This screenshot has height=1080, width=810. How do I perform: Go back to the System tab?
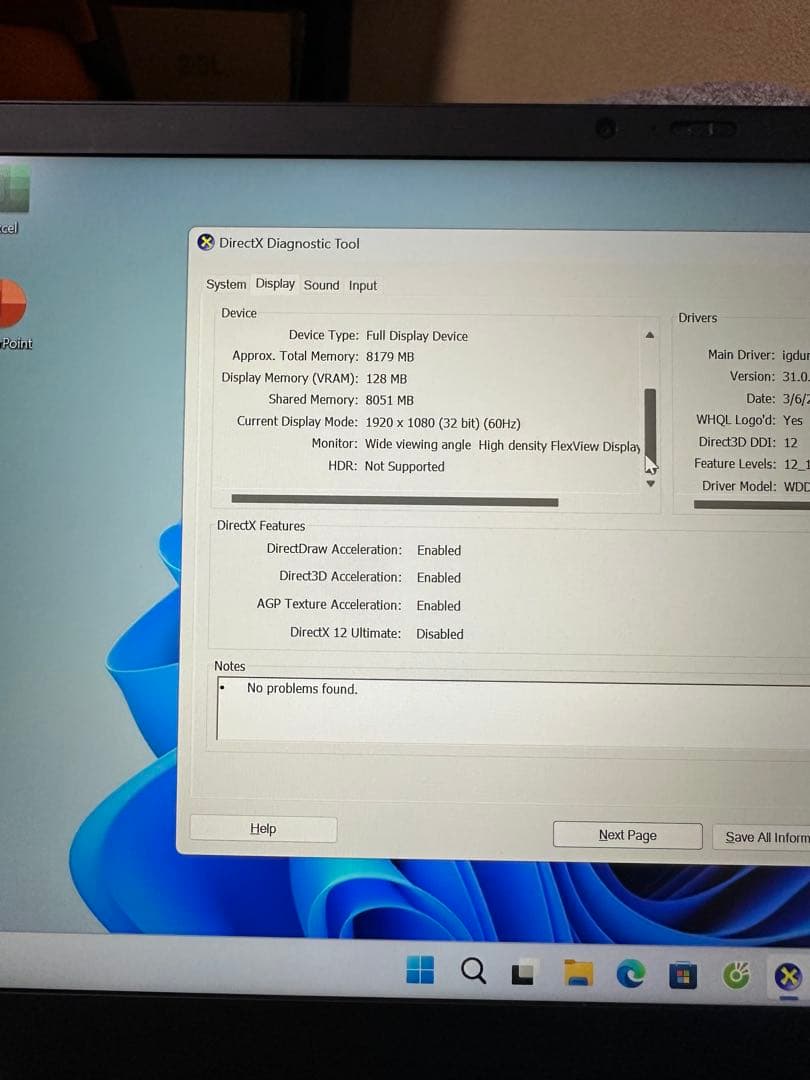point(226,284)
